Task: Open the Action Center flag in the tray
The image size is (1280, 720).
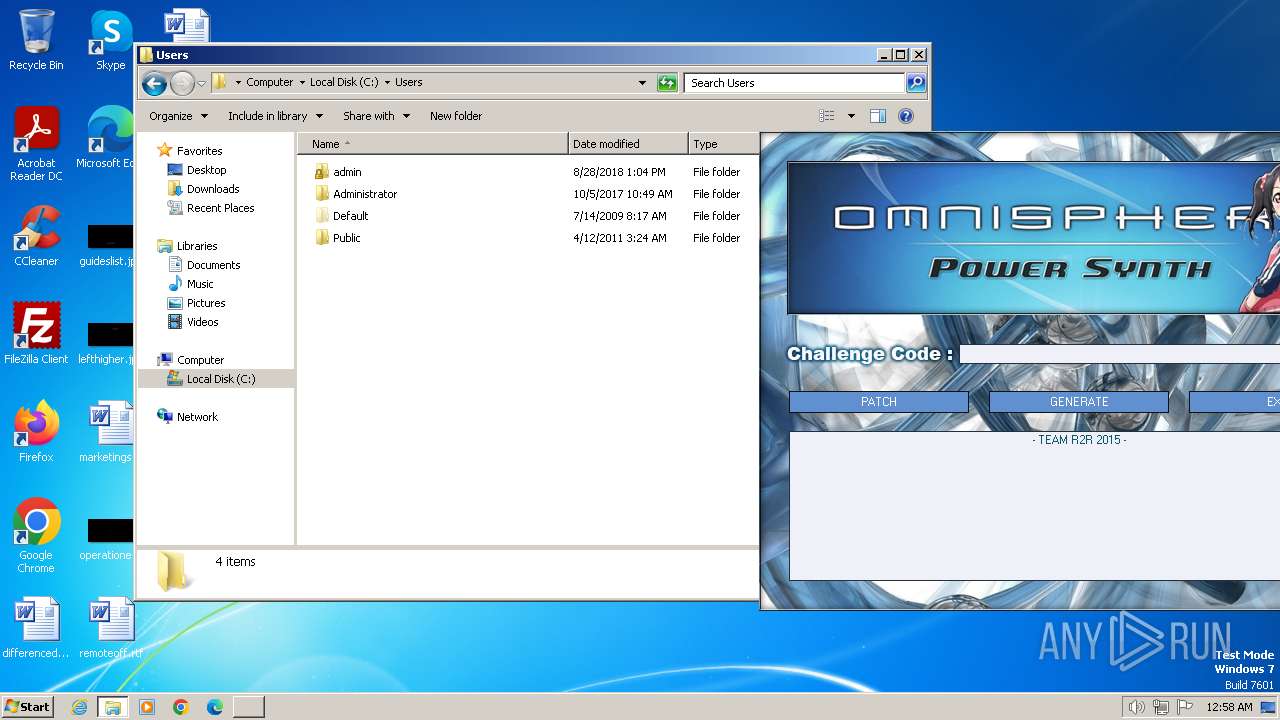Action: coord(1185,707)
